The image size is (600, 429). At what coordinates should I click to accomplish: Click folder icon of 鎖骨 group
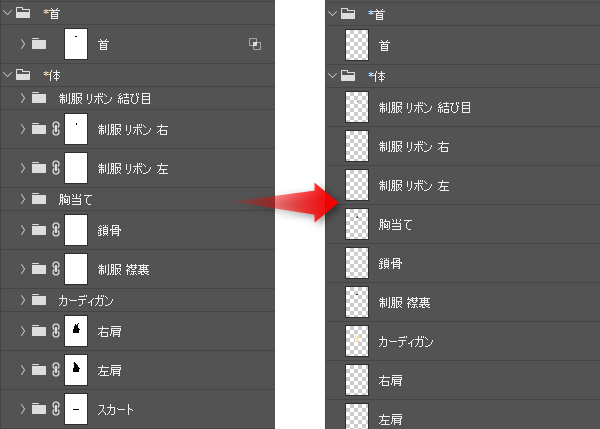point(39,230)
